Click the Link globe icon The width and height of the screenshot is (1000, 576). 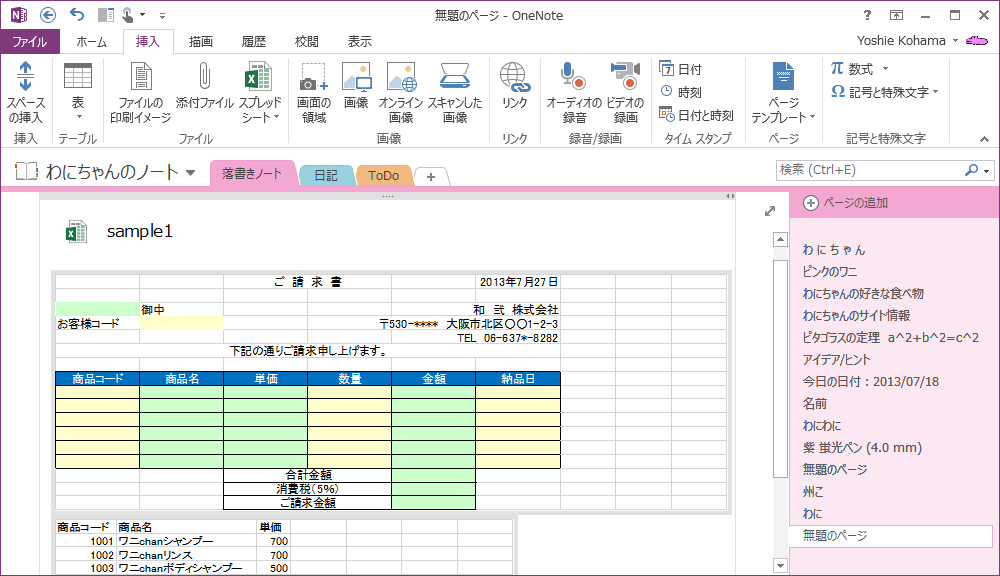tap(515, 77)
